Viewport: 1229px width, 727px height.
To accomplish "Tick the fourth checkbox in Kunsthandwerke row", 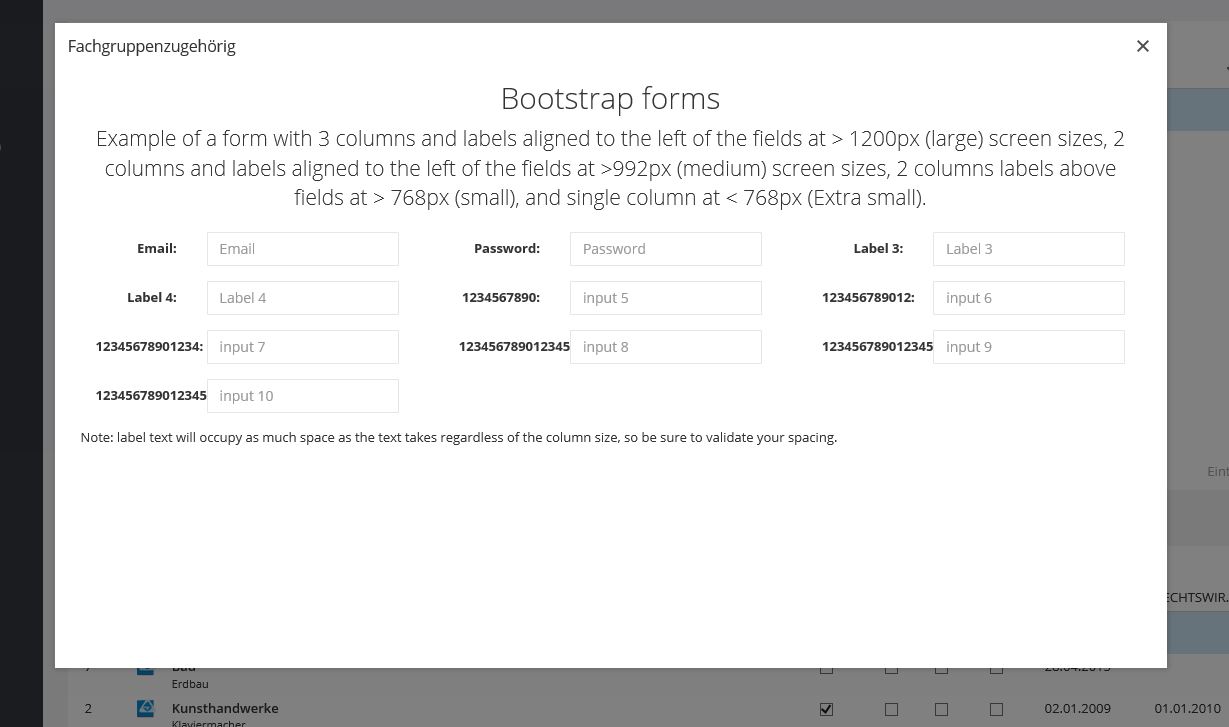I will (x=996, y=709).
